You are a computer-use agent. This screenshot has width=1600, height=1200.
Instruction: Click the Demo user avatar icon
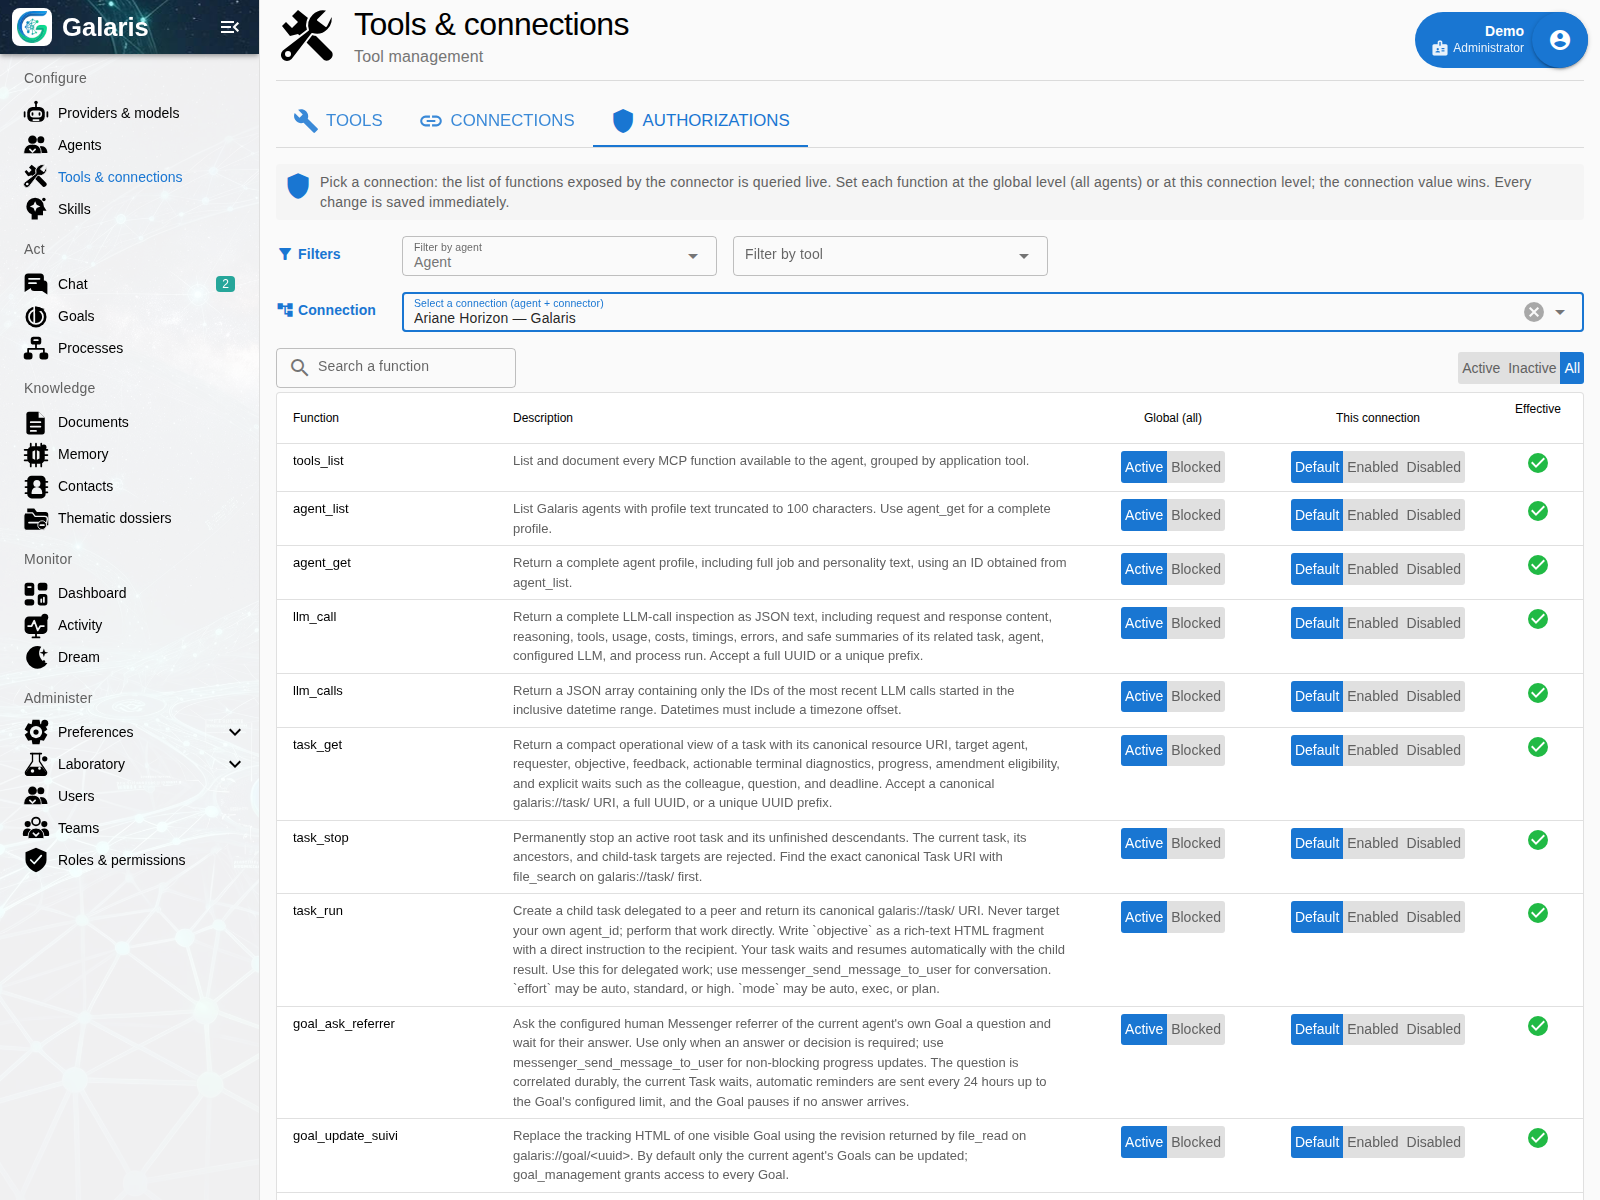pyautogui.click(x=1559, y=40)
